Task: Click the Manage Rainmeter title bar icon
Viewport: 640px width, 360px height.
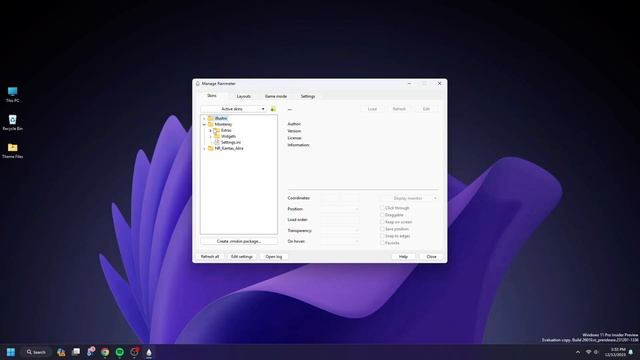Action: coord(198,83)
